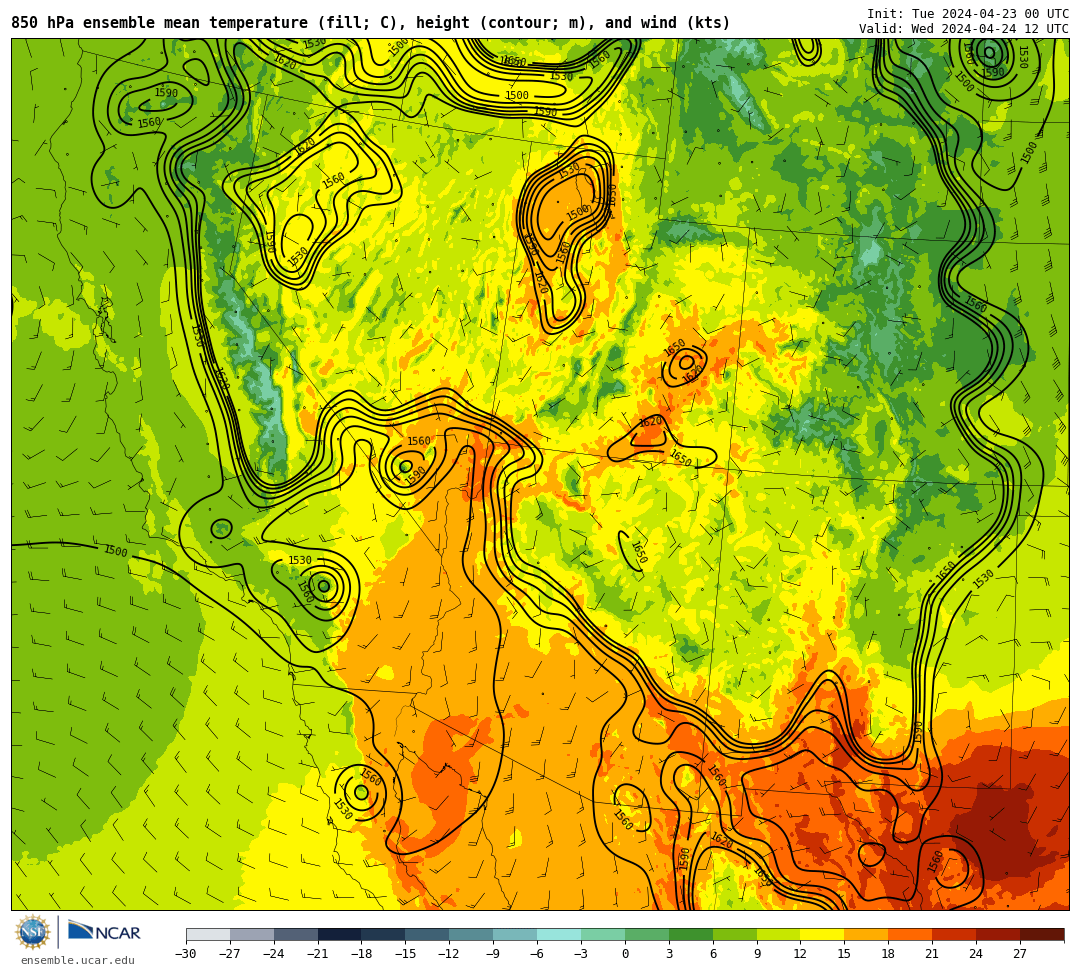Click the colorbar label 15

[x=844, y=954]
